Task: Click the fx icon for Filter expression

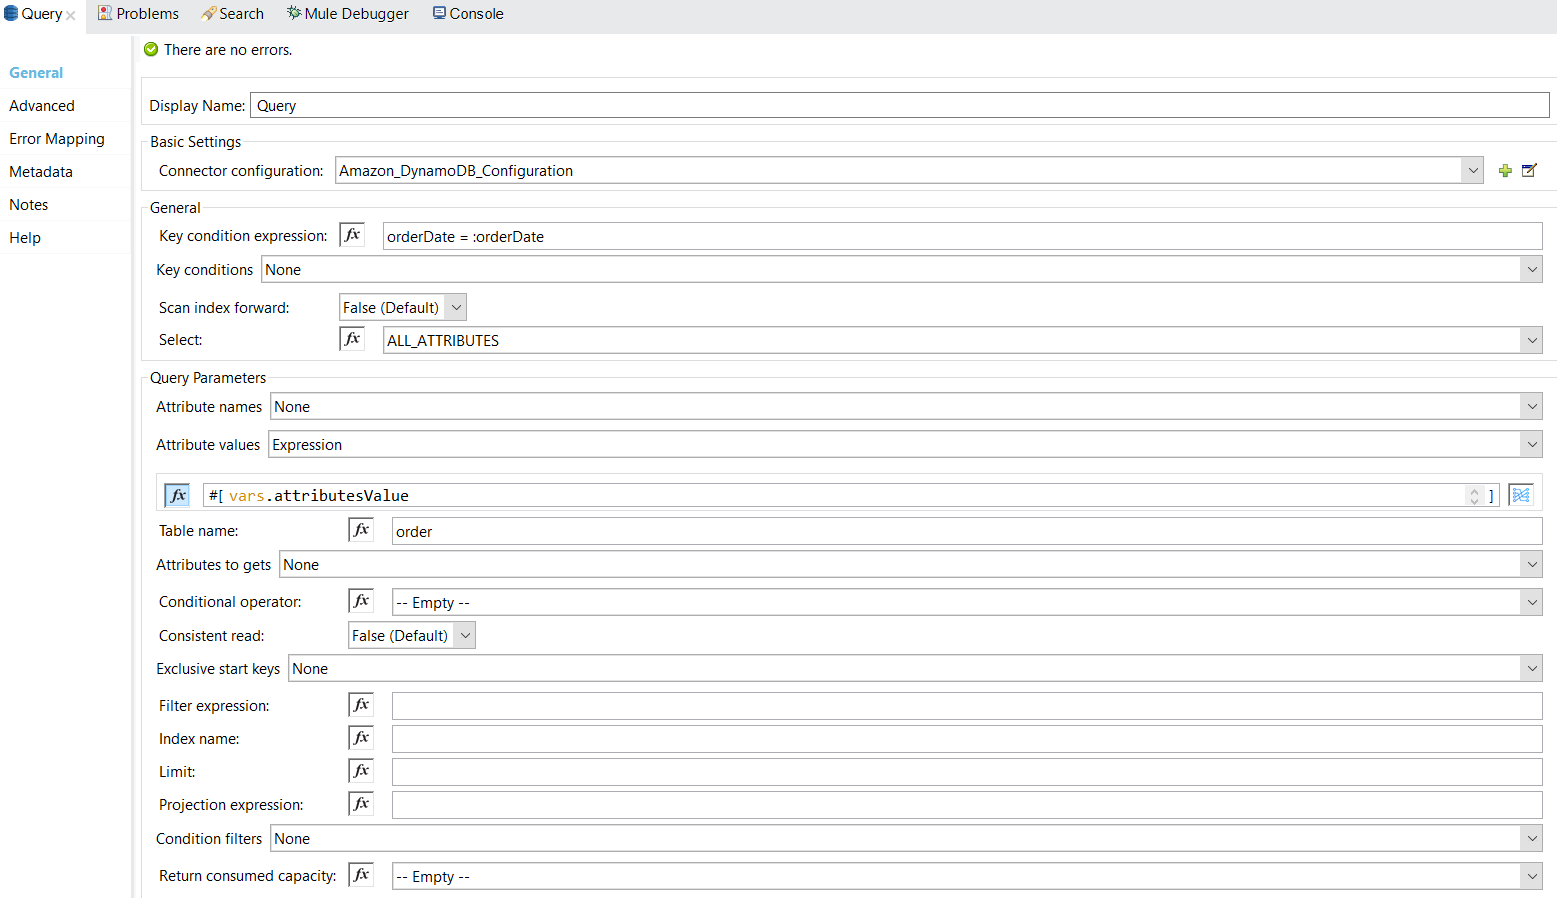Action: point(361,704)
